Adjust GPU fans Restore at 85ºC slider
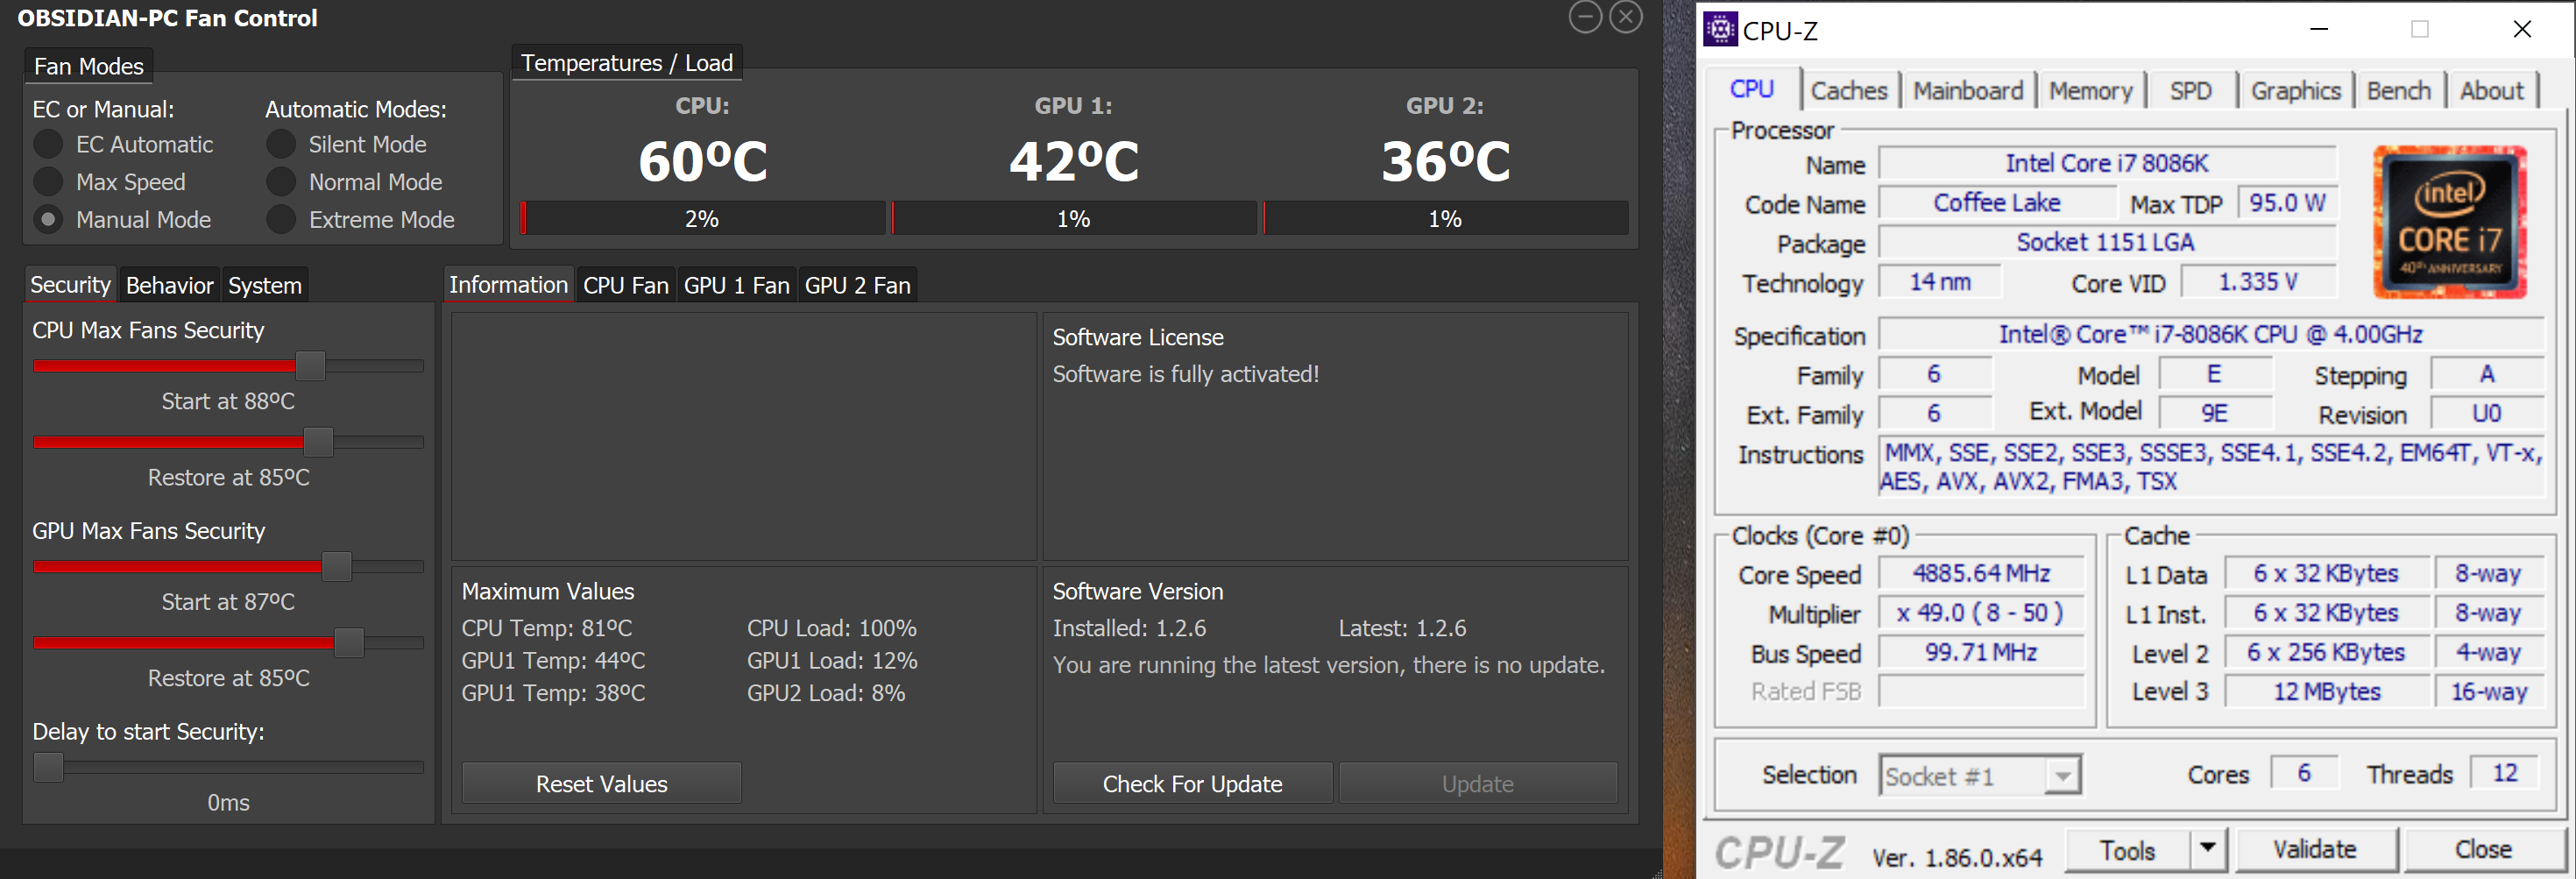This screenshot has height=879, width=2576. click(349, 642)
